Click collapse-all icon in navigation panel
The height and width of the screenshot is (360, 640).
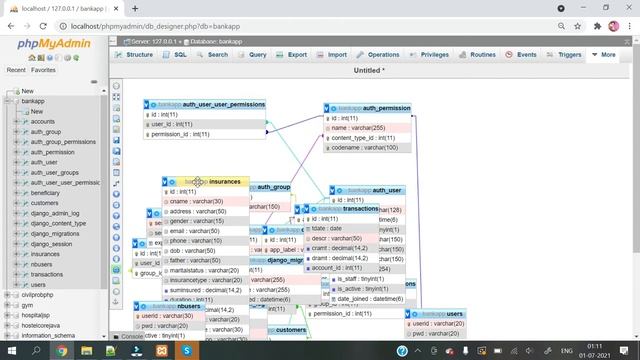(x=94, y=82)
